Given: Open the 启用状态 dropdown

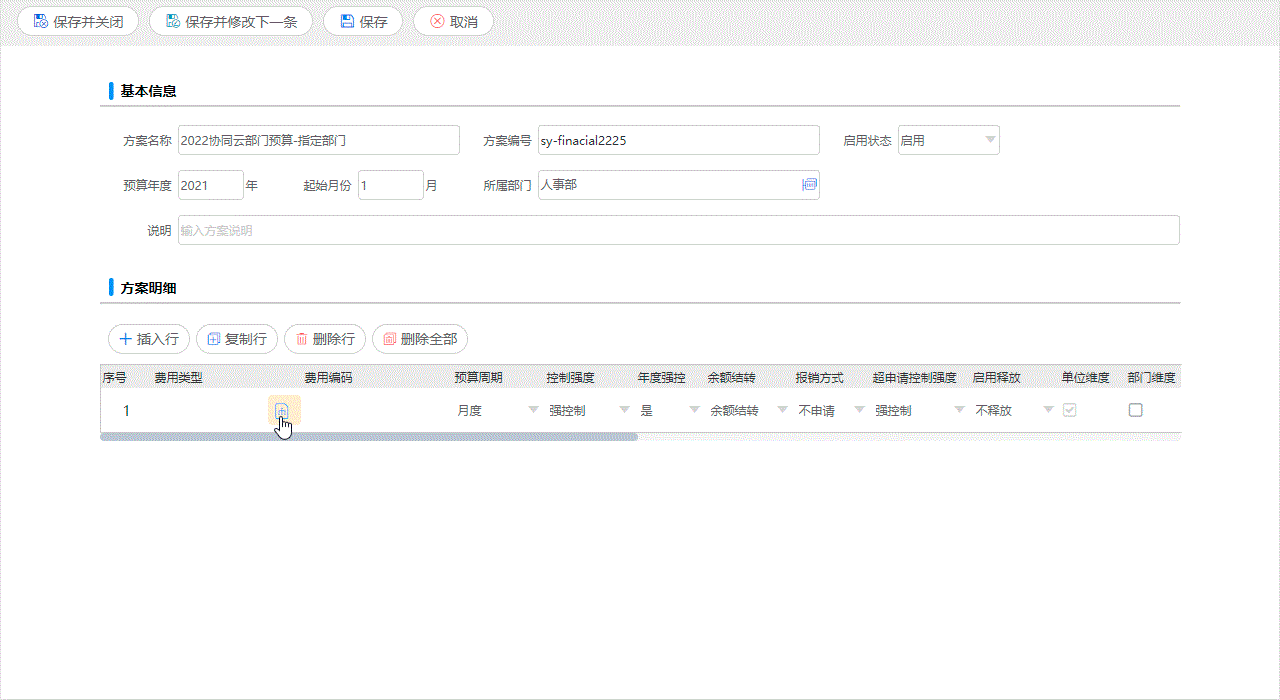Looking at the screenshot, I should 948,140.
